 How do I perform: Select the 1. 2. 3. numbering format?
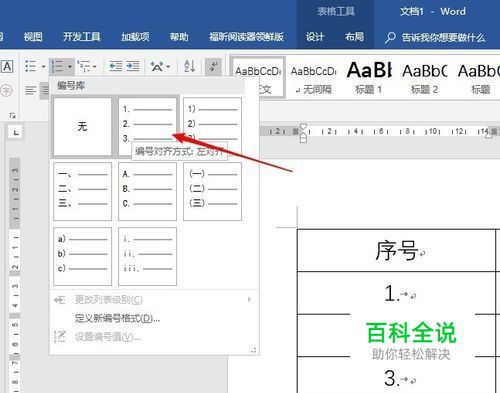147,127
